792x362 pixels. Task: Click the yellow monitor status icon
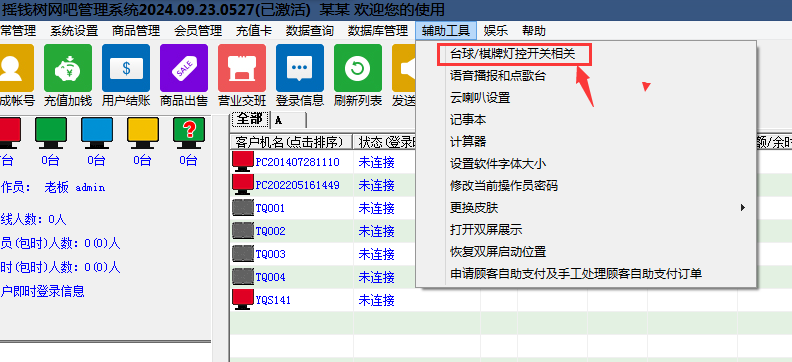143,132
